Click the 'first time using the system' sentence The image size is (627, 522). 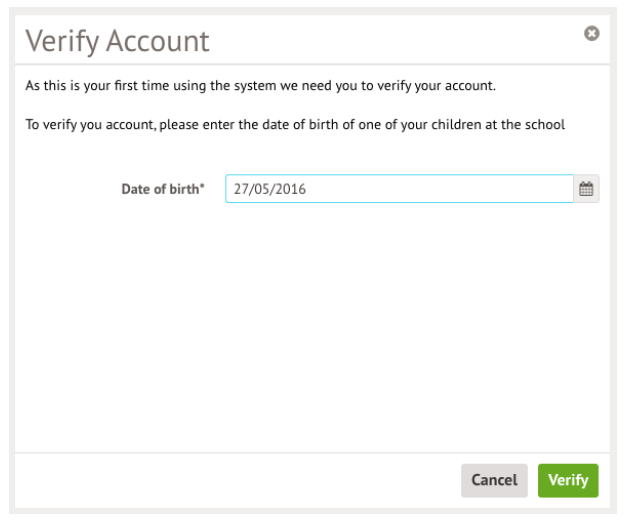coord(260,86)
